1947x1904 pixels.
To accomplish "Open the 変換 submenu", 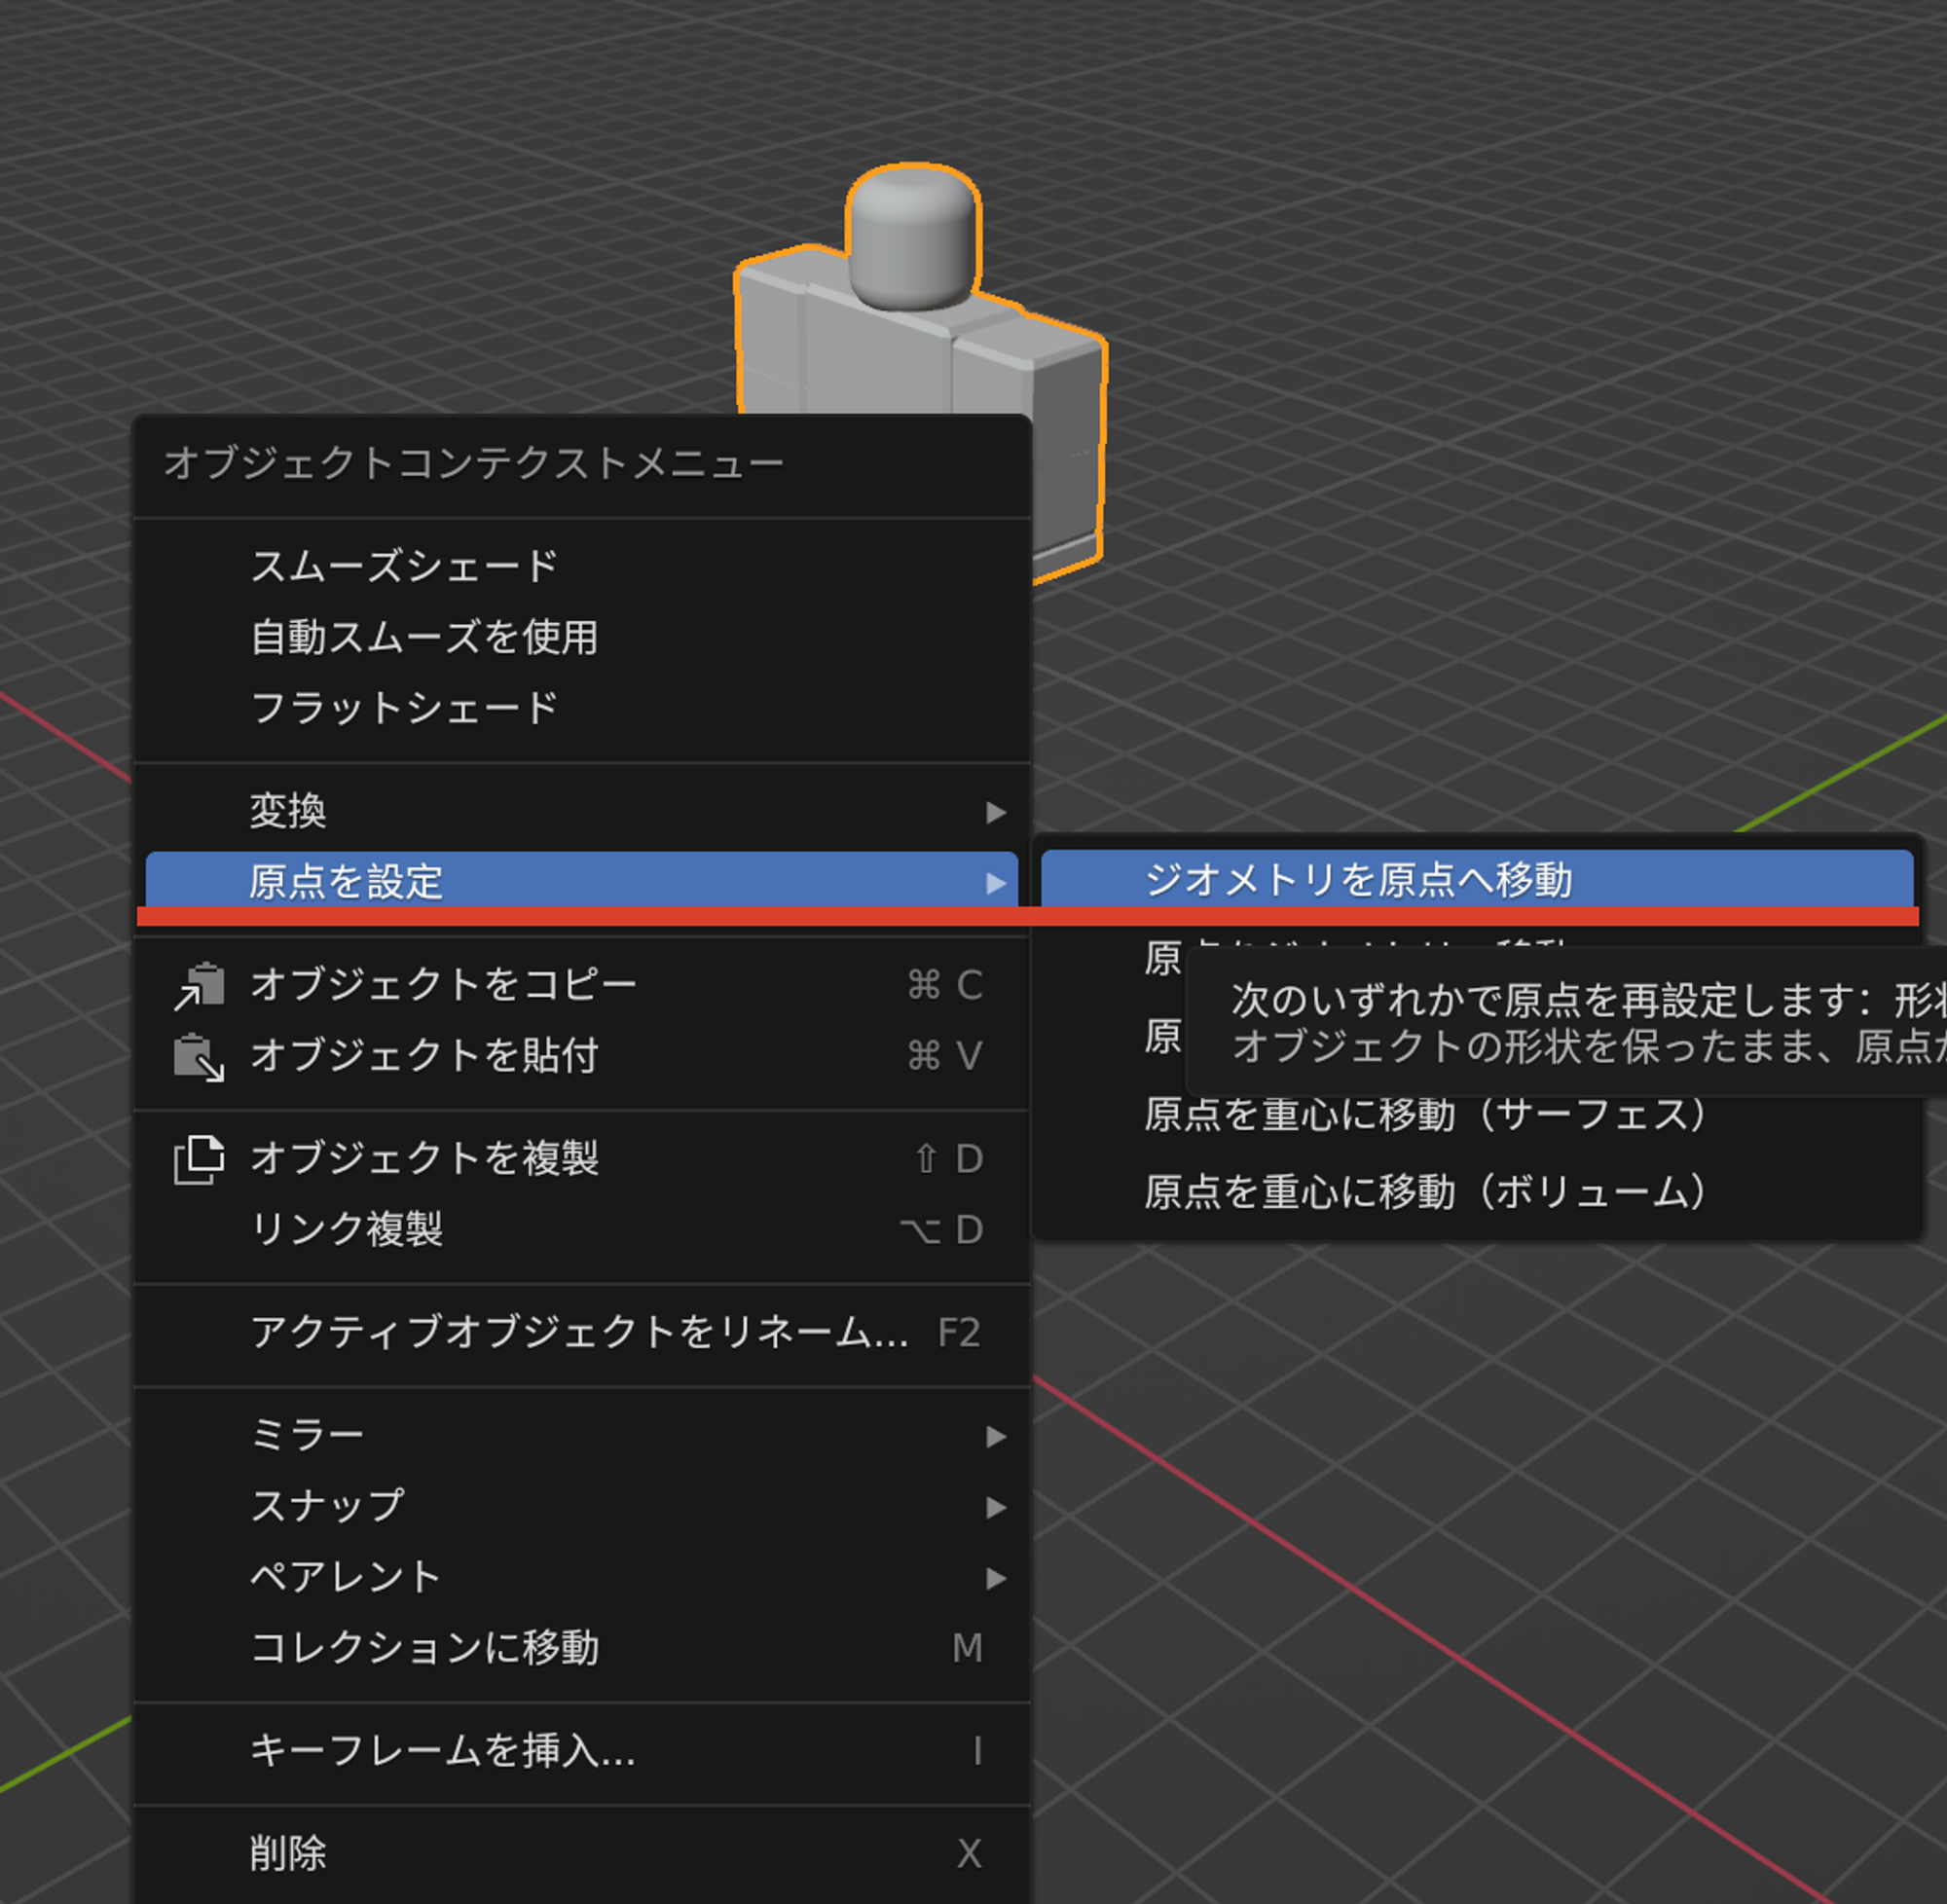I will [x=581, y=811].
